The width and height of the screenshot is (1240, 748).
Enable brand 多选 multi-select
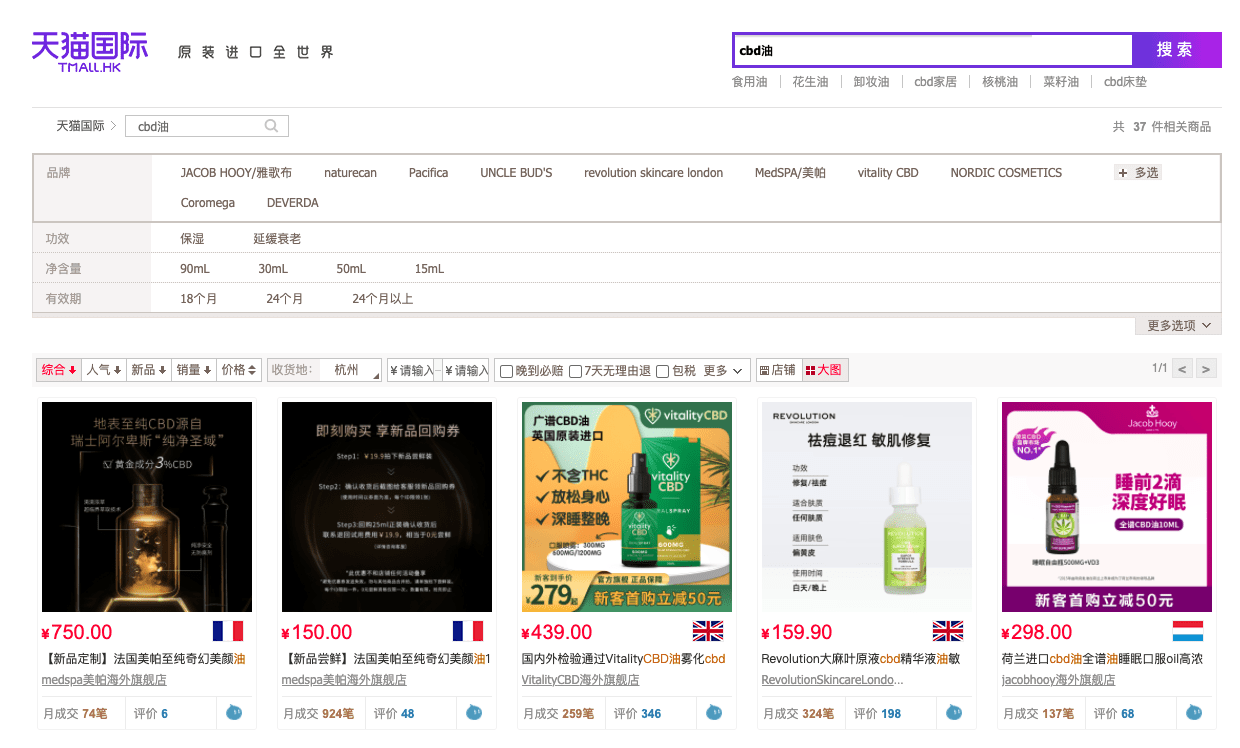coord(1138,173)
